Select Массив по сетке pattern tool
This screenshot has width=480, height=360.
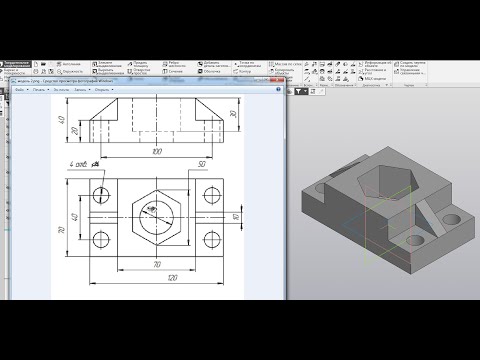tap(285, 64)
